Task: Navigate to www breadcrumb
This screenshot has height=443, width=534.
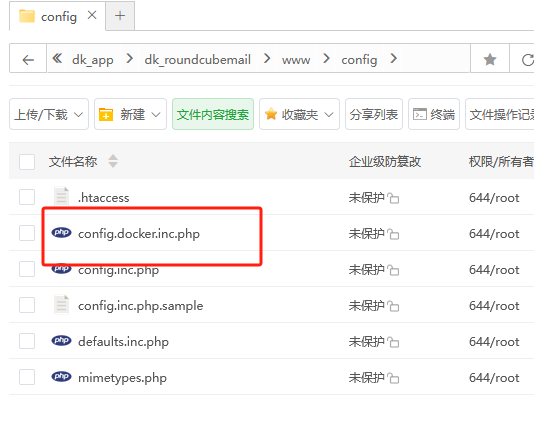Action: point(296,60)
